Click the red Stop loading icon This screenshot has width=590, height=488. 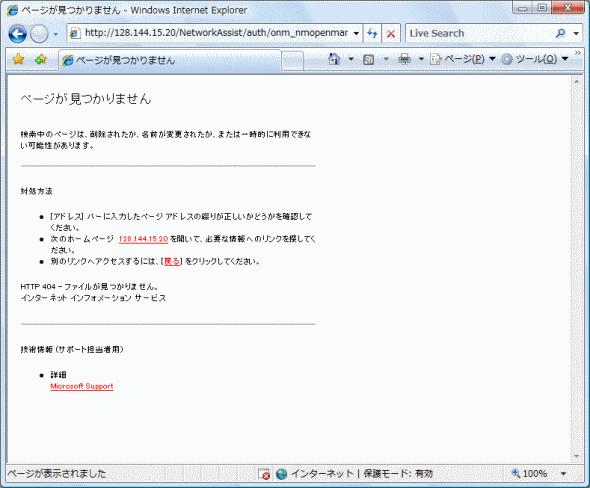(391, 33)
